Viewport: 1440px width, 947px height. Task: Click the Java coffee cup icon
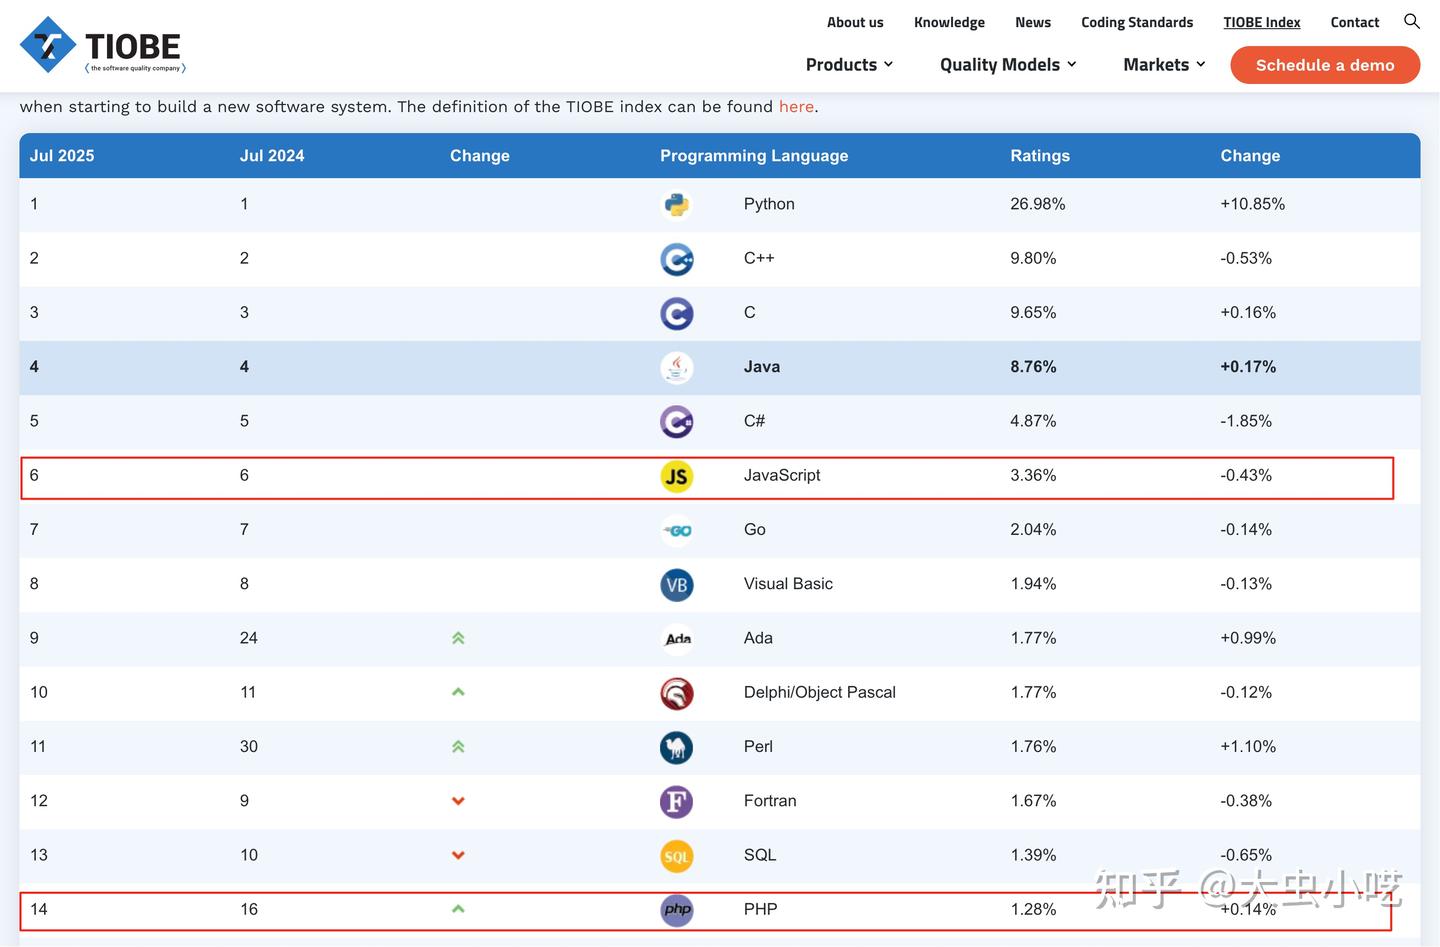point(677,368)
